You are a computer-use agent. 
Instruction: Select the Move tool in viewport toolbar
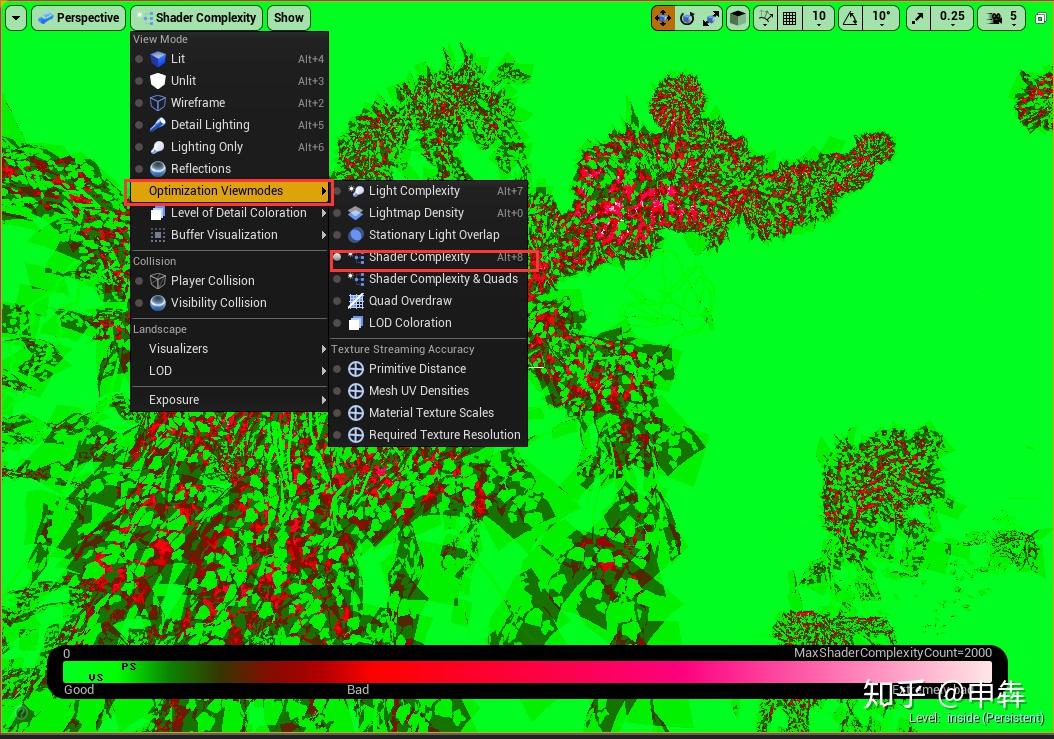coord(663,18)
